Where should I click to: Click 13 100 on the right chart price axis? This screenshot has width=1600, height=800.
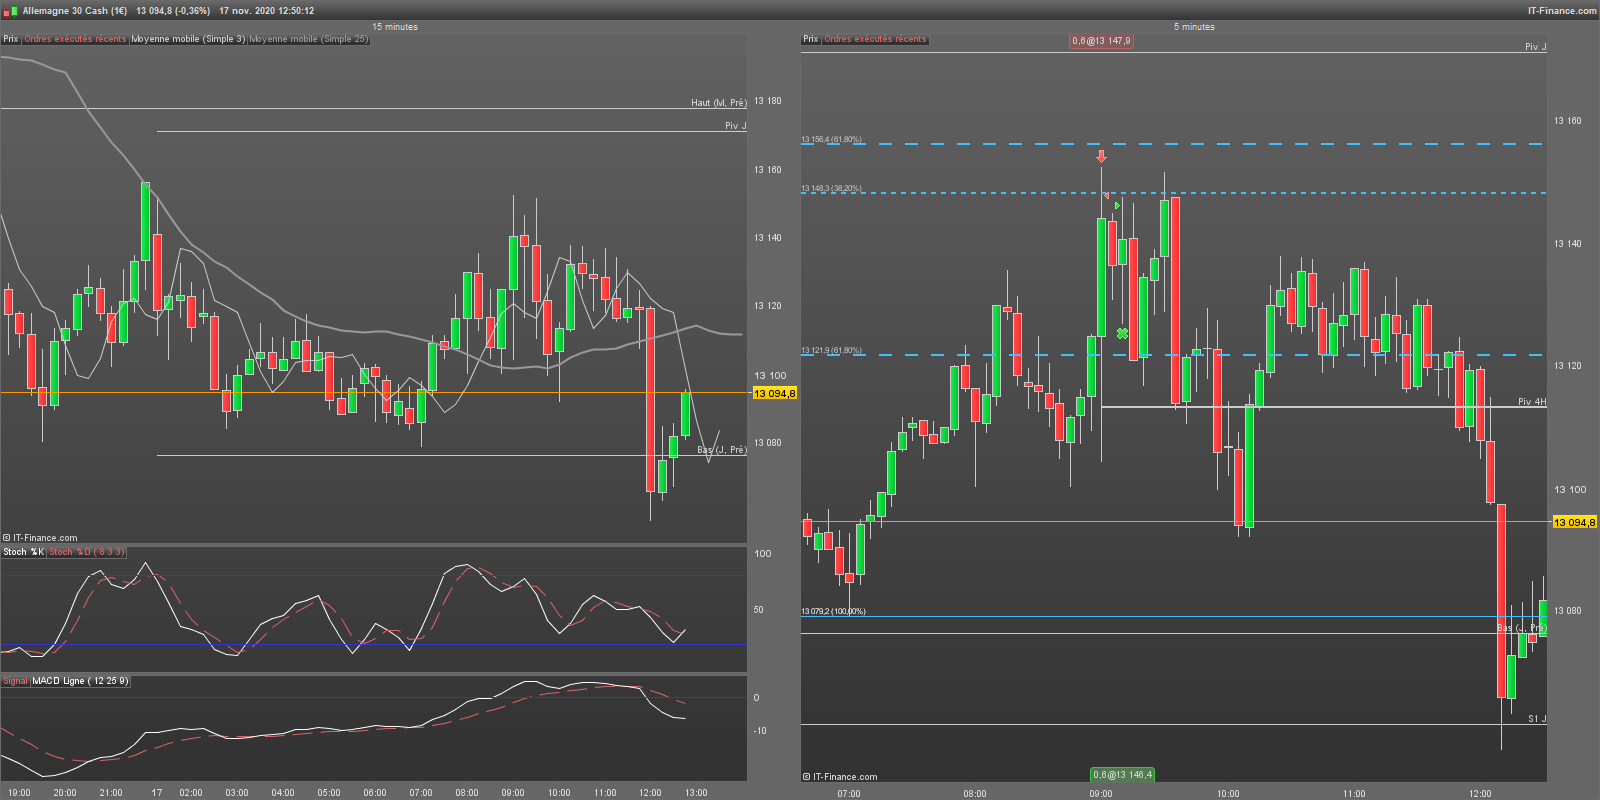[1570, 490]
